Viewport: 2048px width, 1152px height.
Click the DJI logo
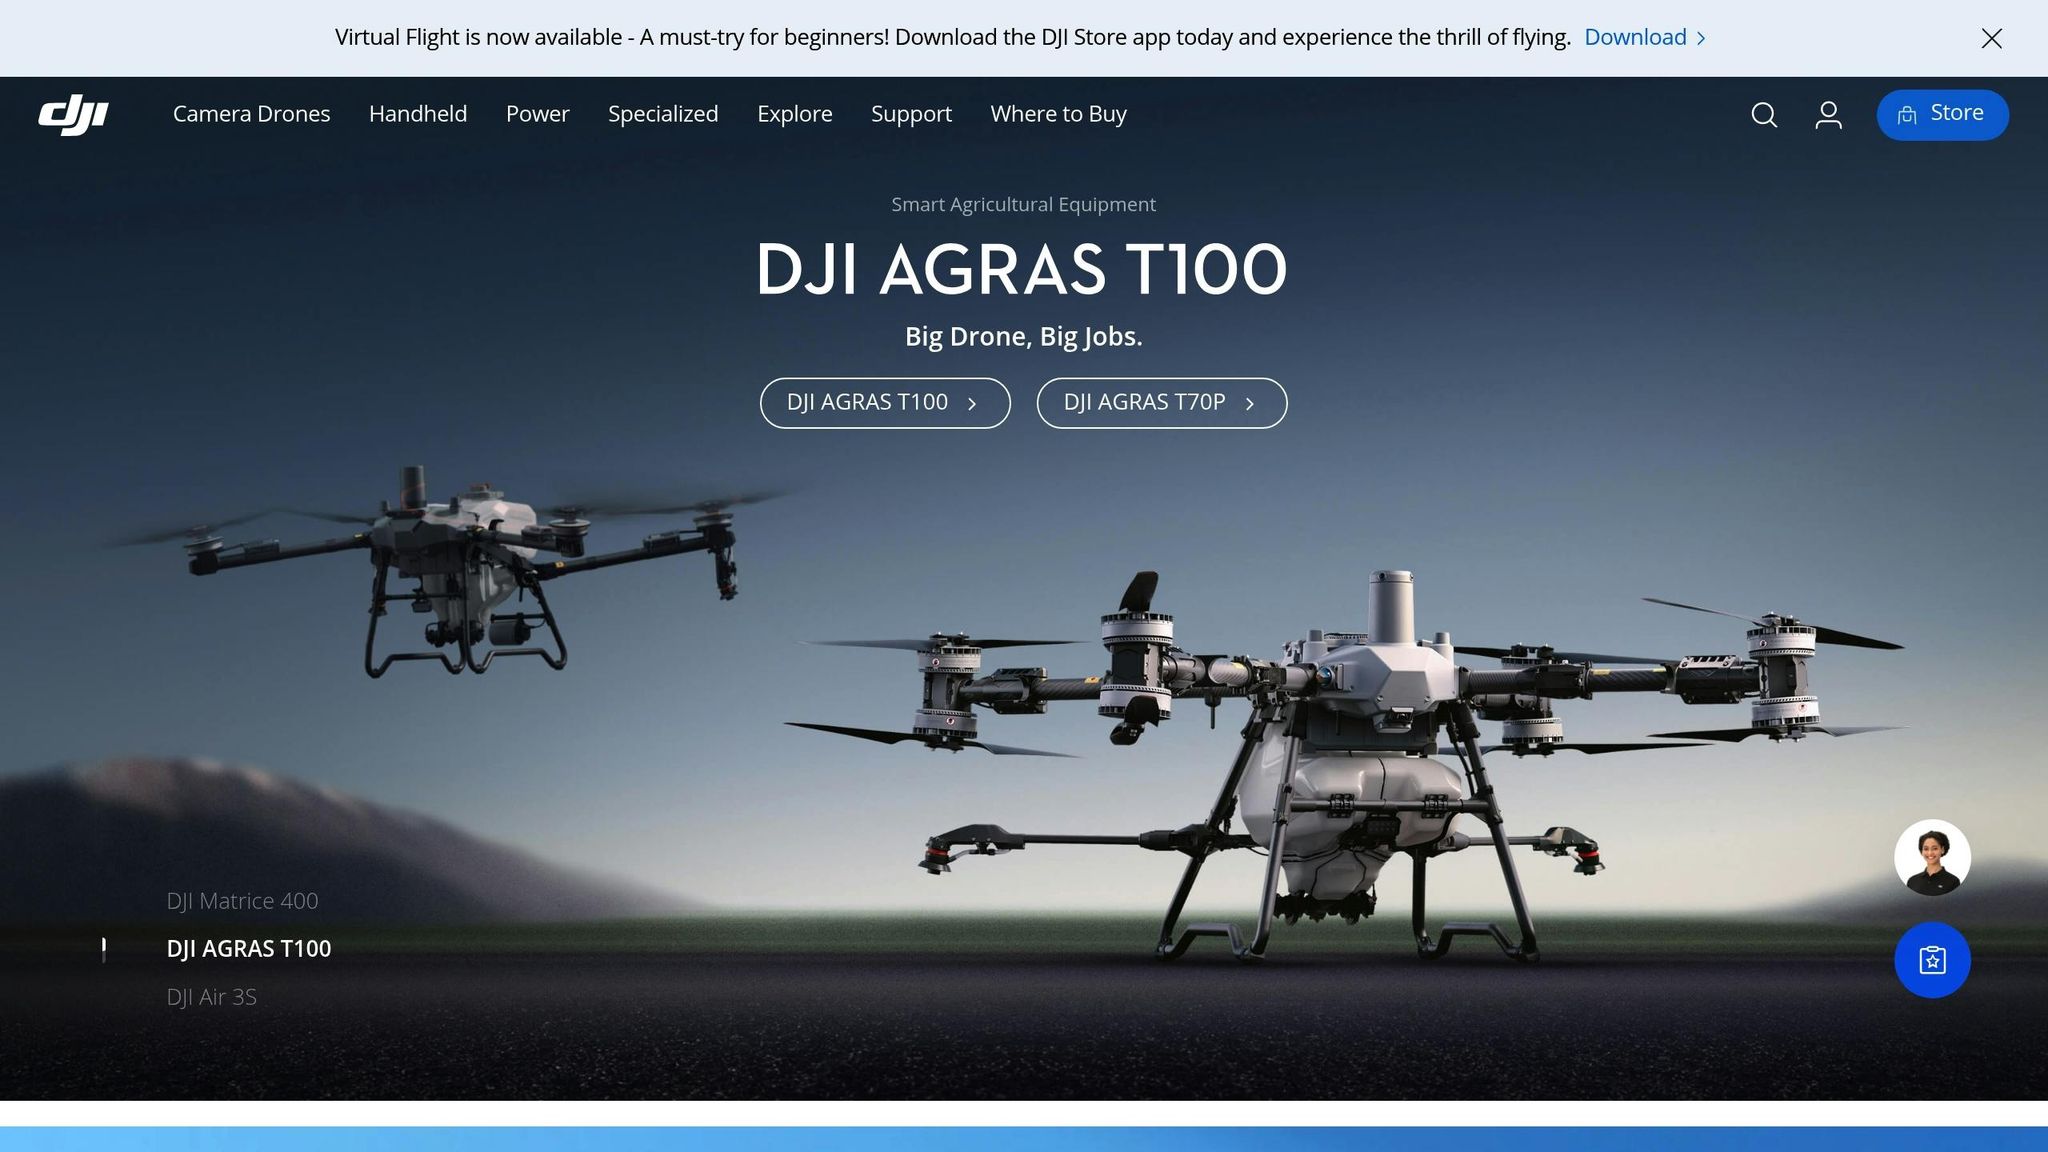click(73, 114)
